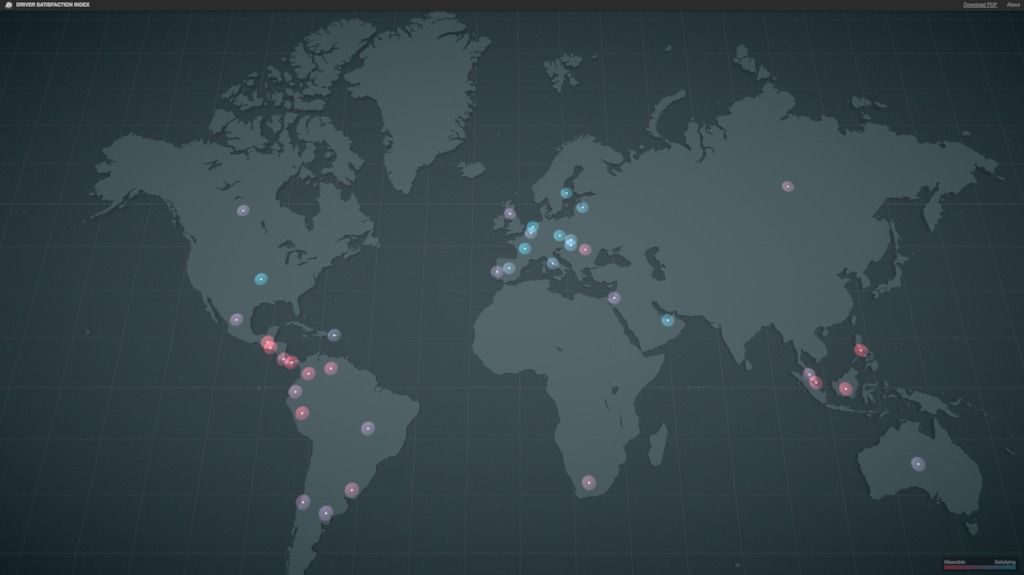Viewport: 1024px width, 575px height.
Task: Select the blue marker on the Arabian Peninsula
Action: point(667,321)
